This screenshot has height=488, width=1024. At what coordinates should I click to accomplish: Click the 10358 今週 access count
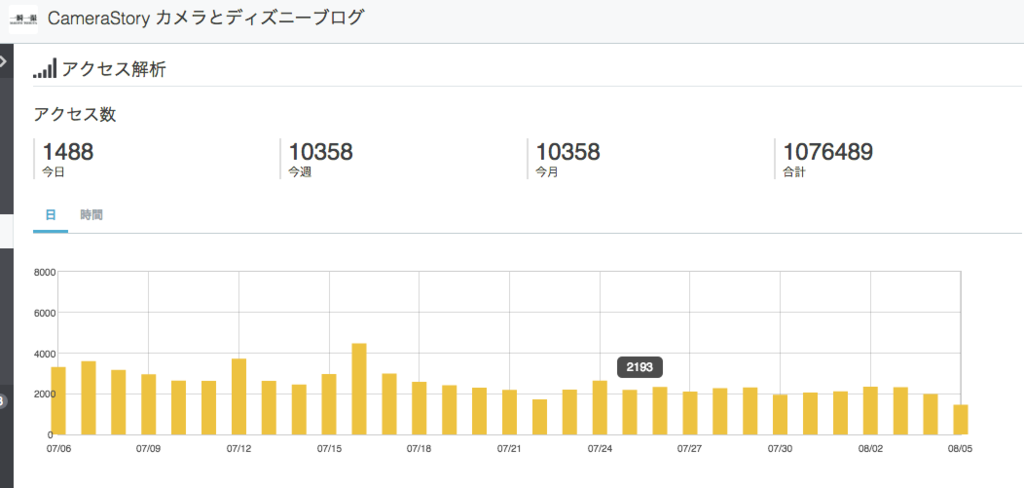(320, 159)
